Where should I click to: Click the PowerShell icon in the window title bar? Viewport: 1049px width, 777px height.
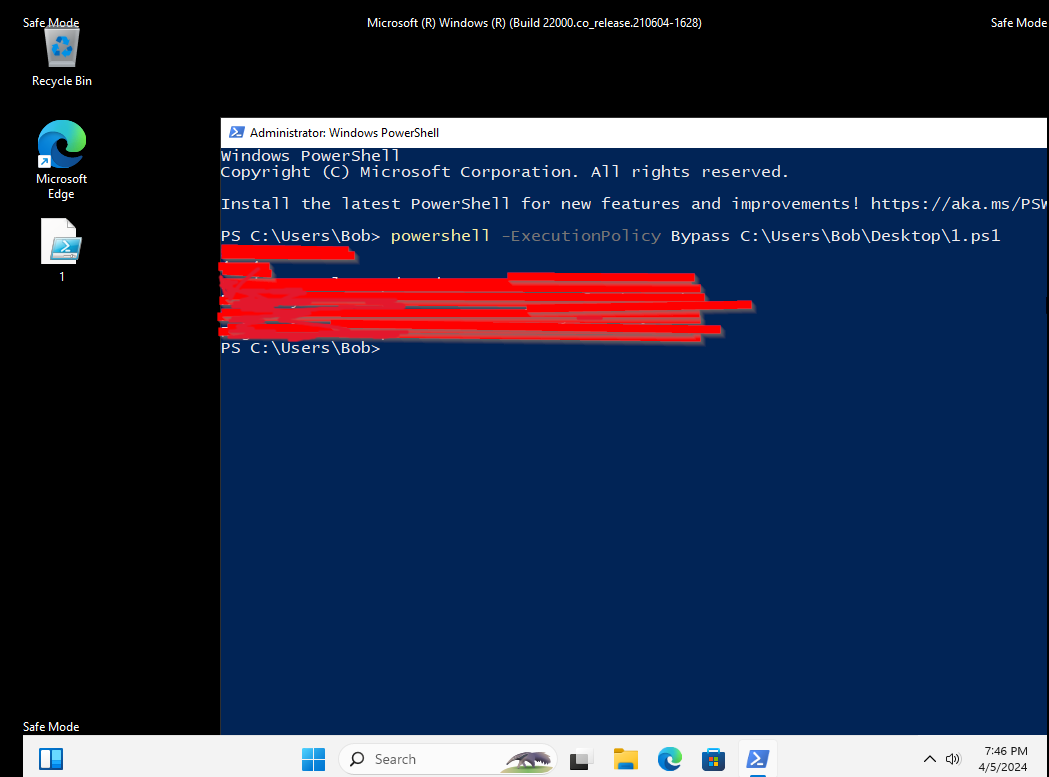coord(237,132)
